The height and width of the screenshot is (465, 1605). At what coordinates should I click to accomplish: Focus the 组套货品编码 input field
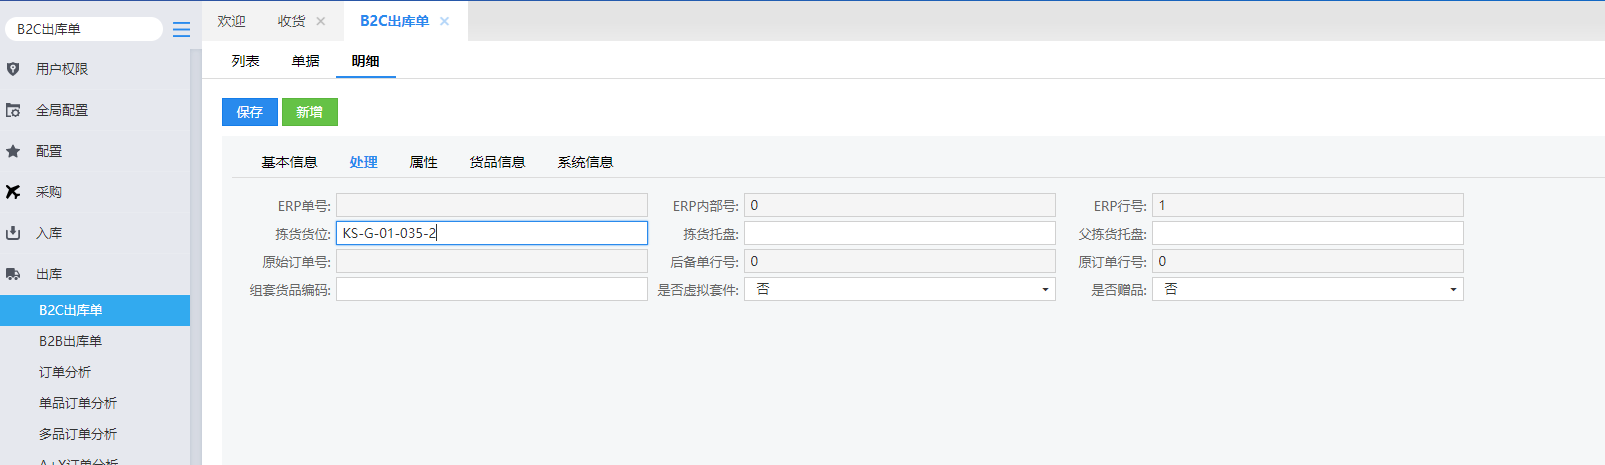coord(491,289)
